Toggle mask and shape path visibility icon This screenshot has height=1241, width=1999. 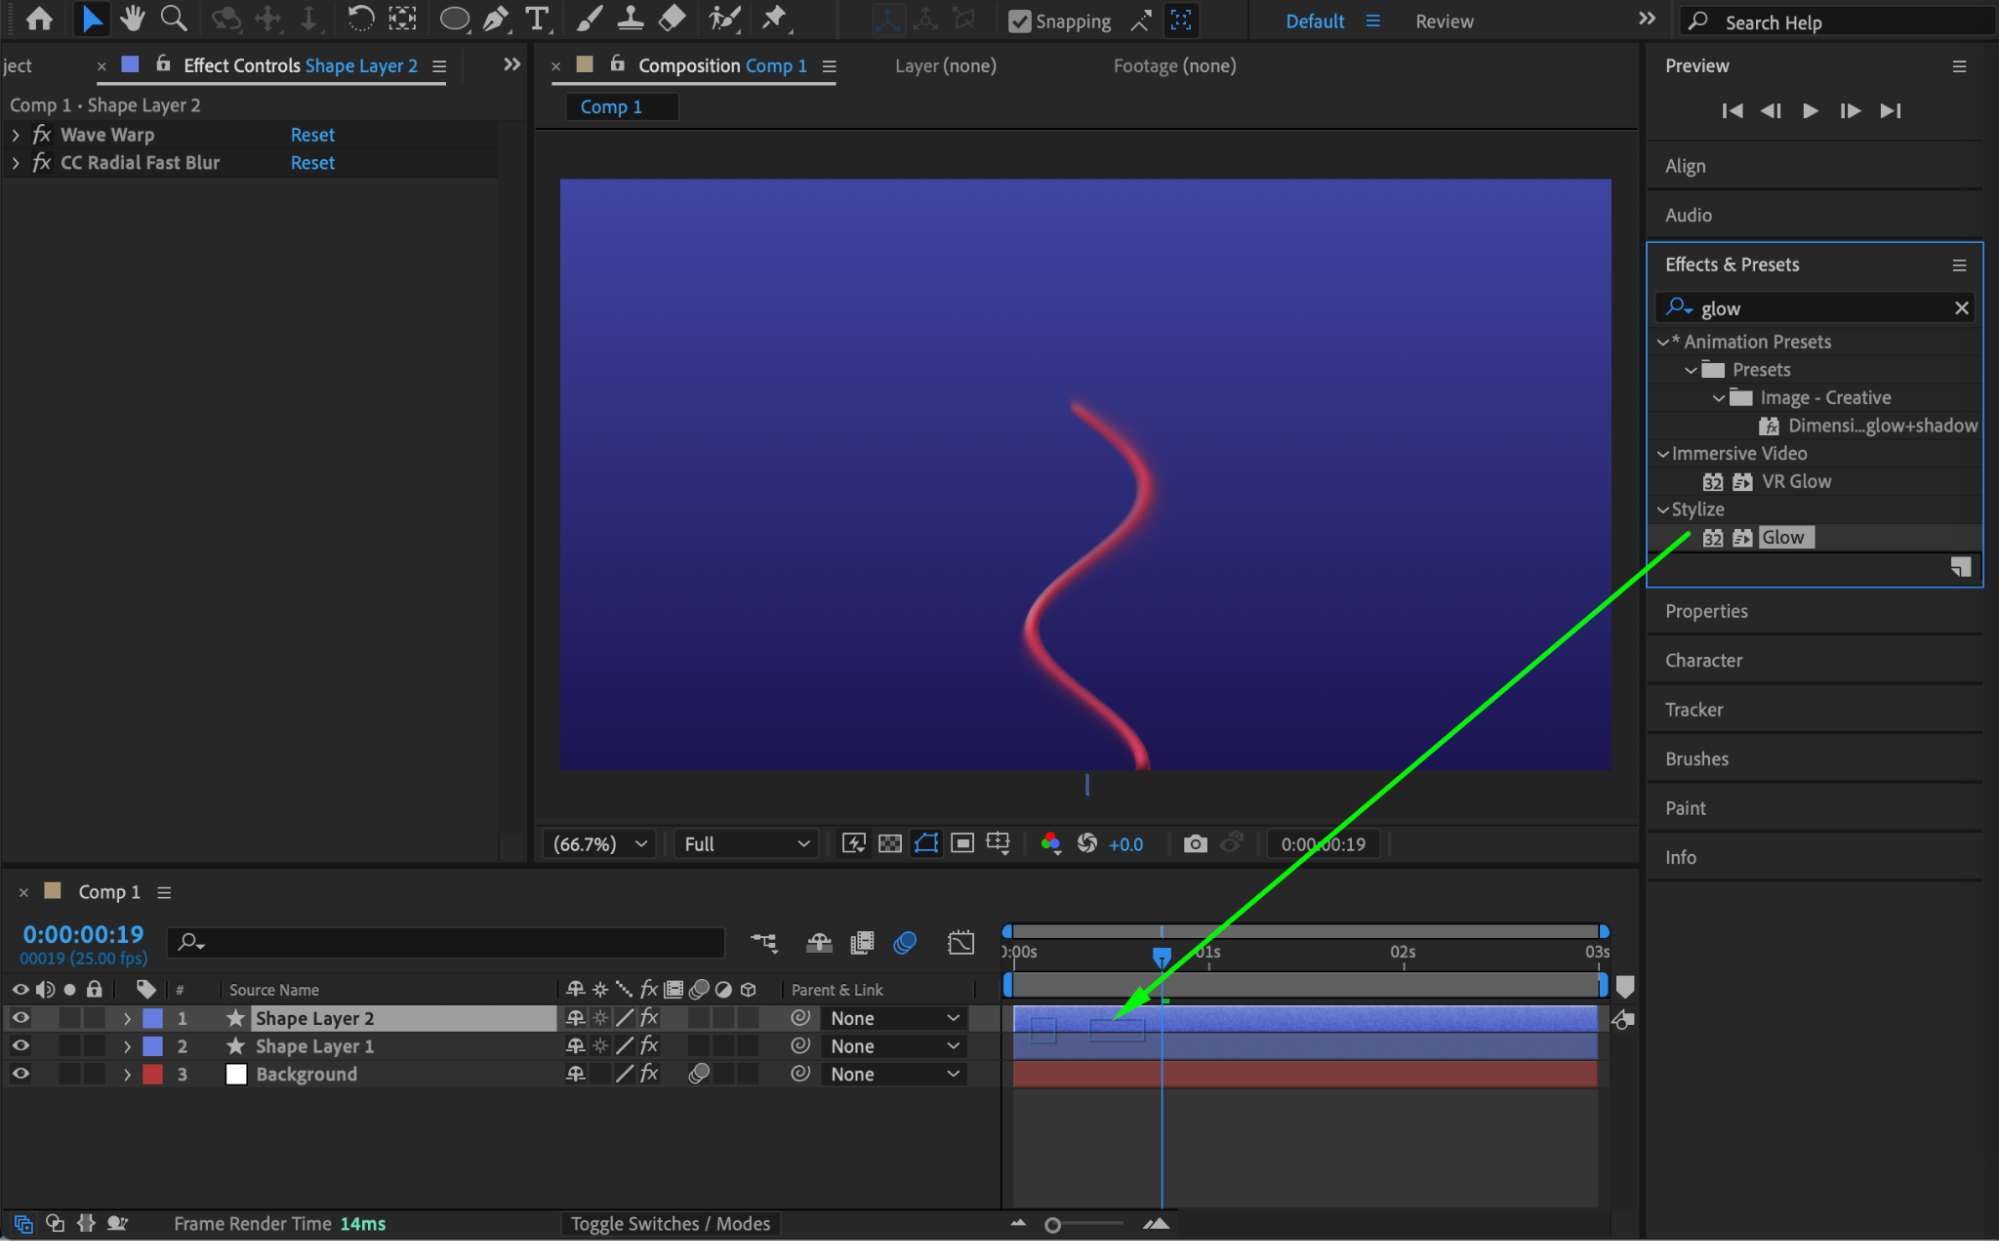(927, 844)
